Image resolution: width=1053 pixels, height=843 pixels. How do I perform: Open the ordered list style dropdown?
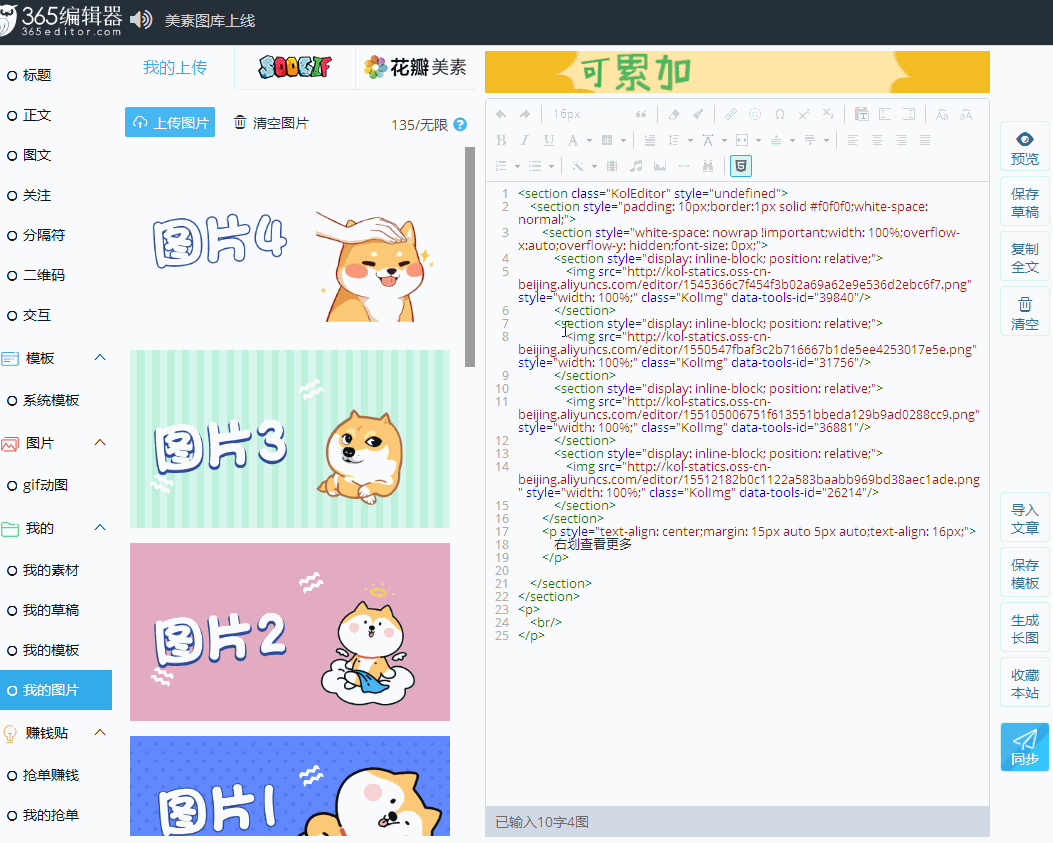tap(518, 165)
